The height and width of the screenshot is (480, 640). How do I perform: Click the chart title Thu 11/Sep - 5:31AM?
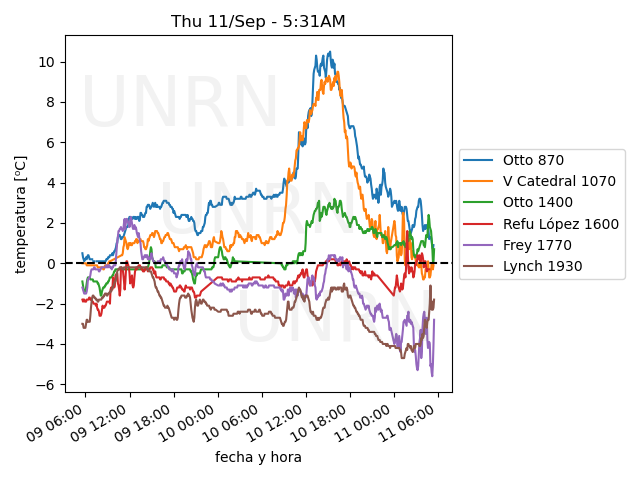click(x=258, y=21)
